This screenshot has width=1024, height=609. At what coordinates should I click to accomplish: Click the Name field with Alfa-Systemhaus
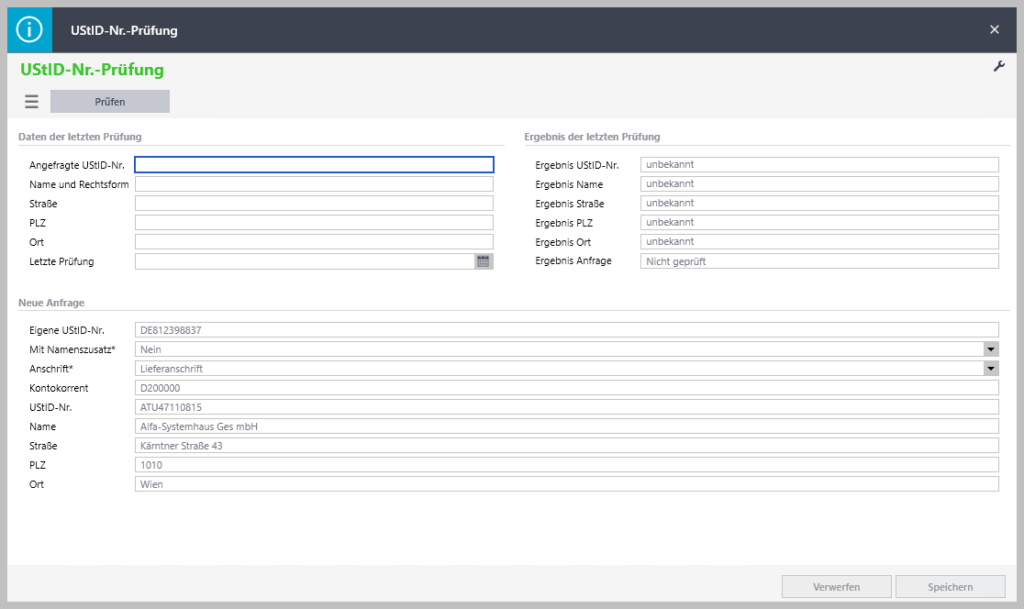(566, 426)
